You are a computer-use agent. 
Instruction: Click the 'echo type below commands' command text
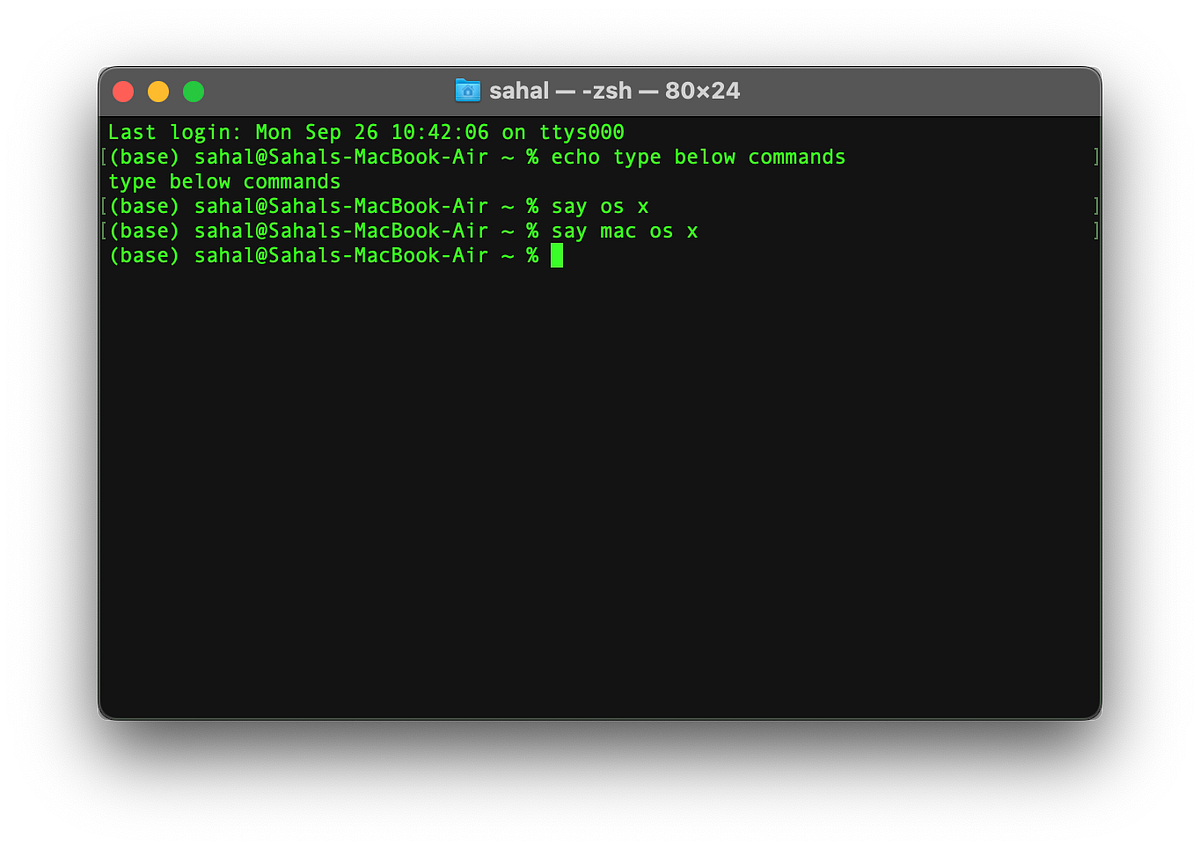(x=699, y=156)
